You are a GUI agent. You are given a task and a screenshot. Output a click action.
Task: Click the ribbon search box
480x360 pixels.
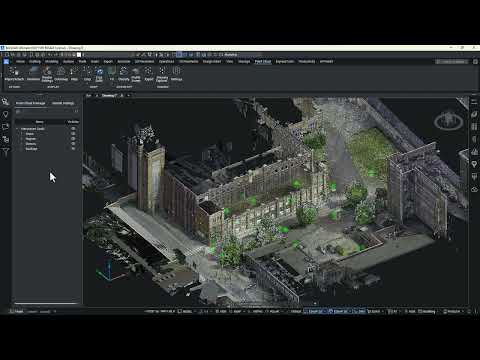point(451,62)
